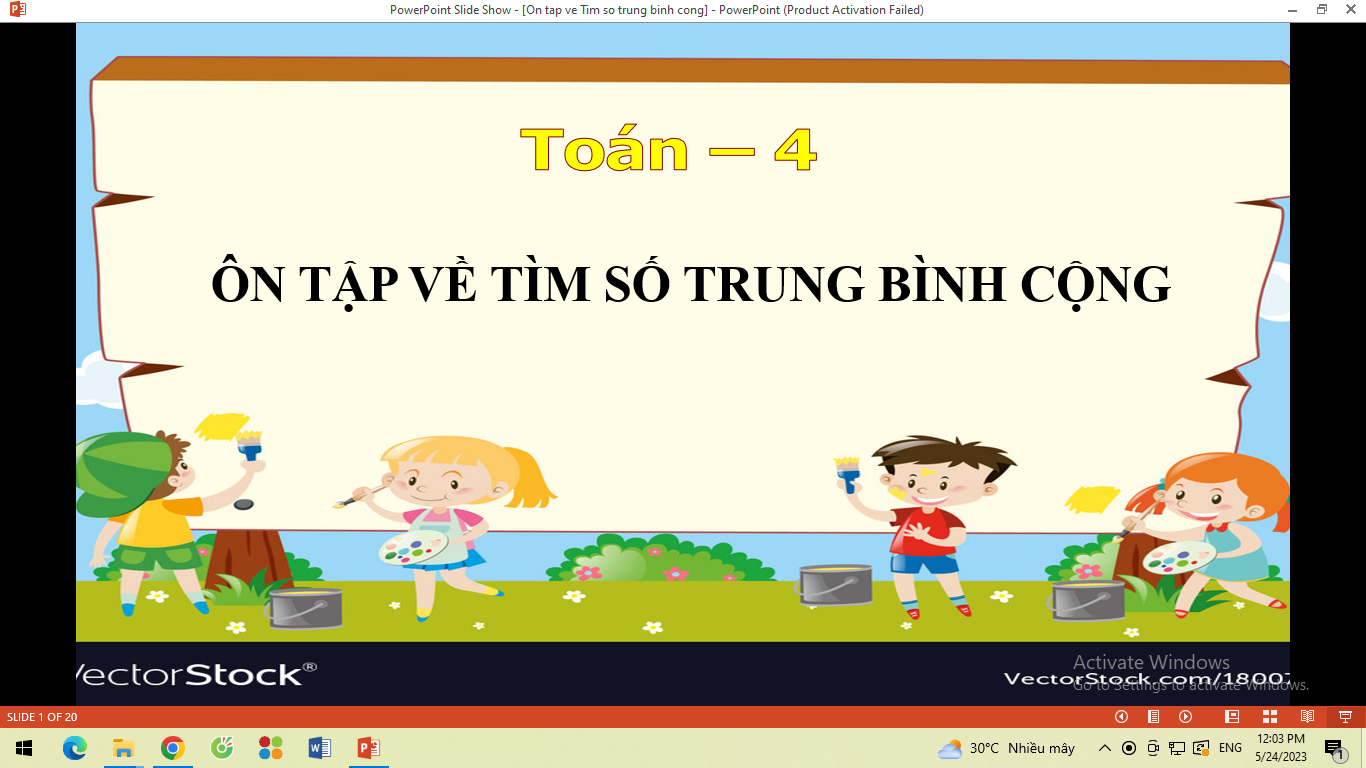Switch to Slide Sorter view
Image resolution: width=1366 pixels, height=768 pixels.
[x=1269, y=717]
